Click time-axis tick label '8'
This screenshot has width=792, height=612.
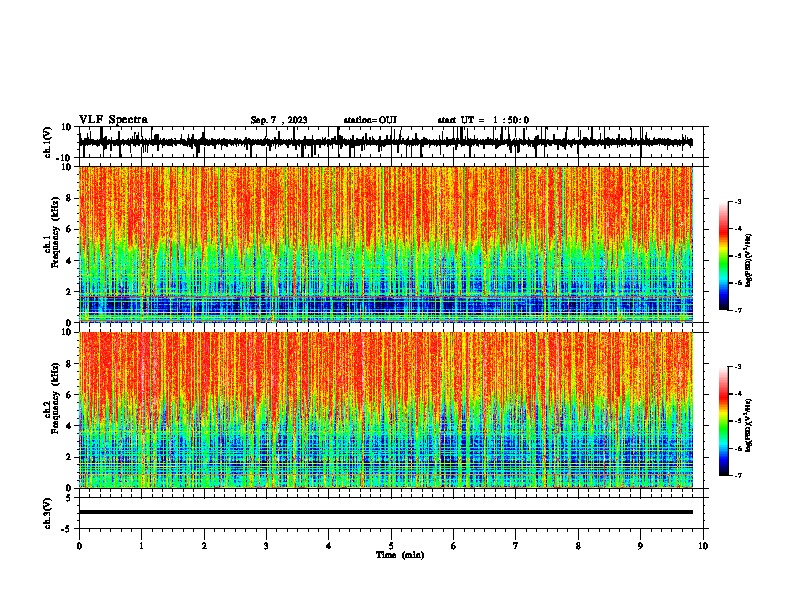pos(578,546)
